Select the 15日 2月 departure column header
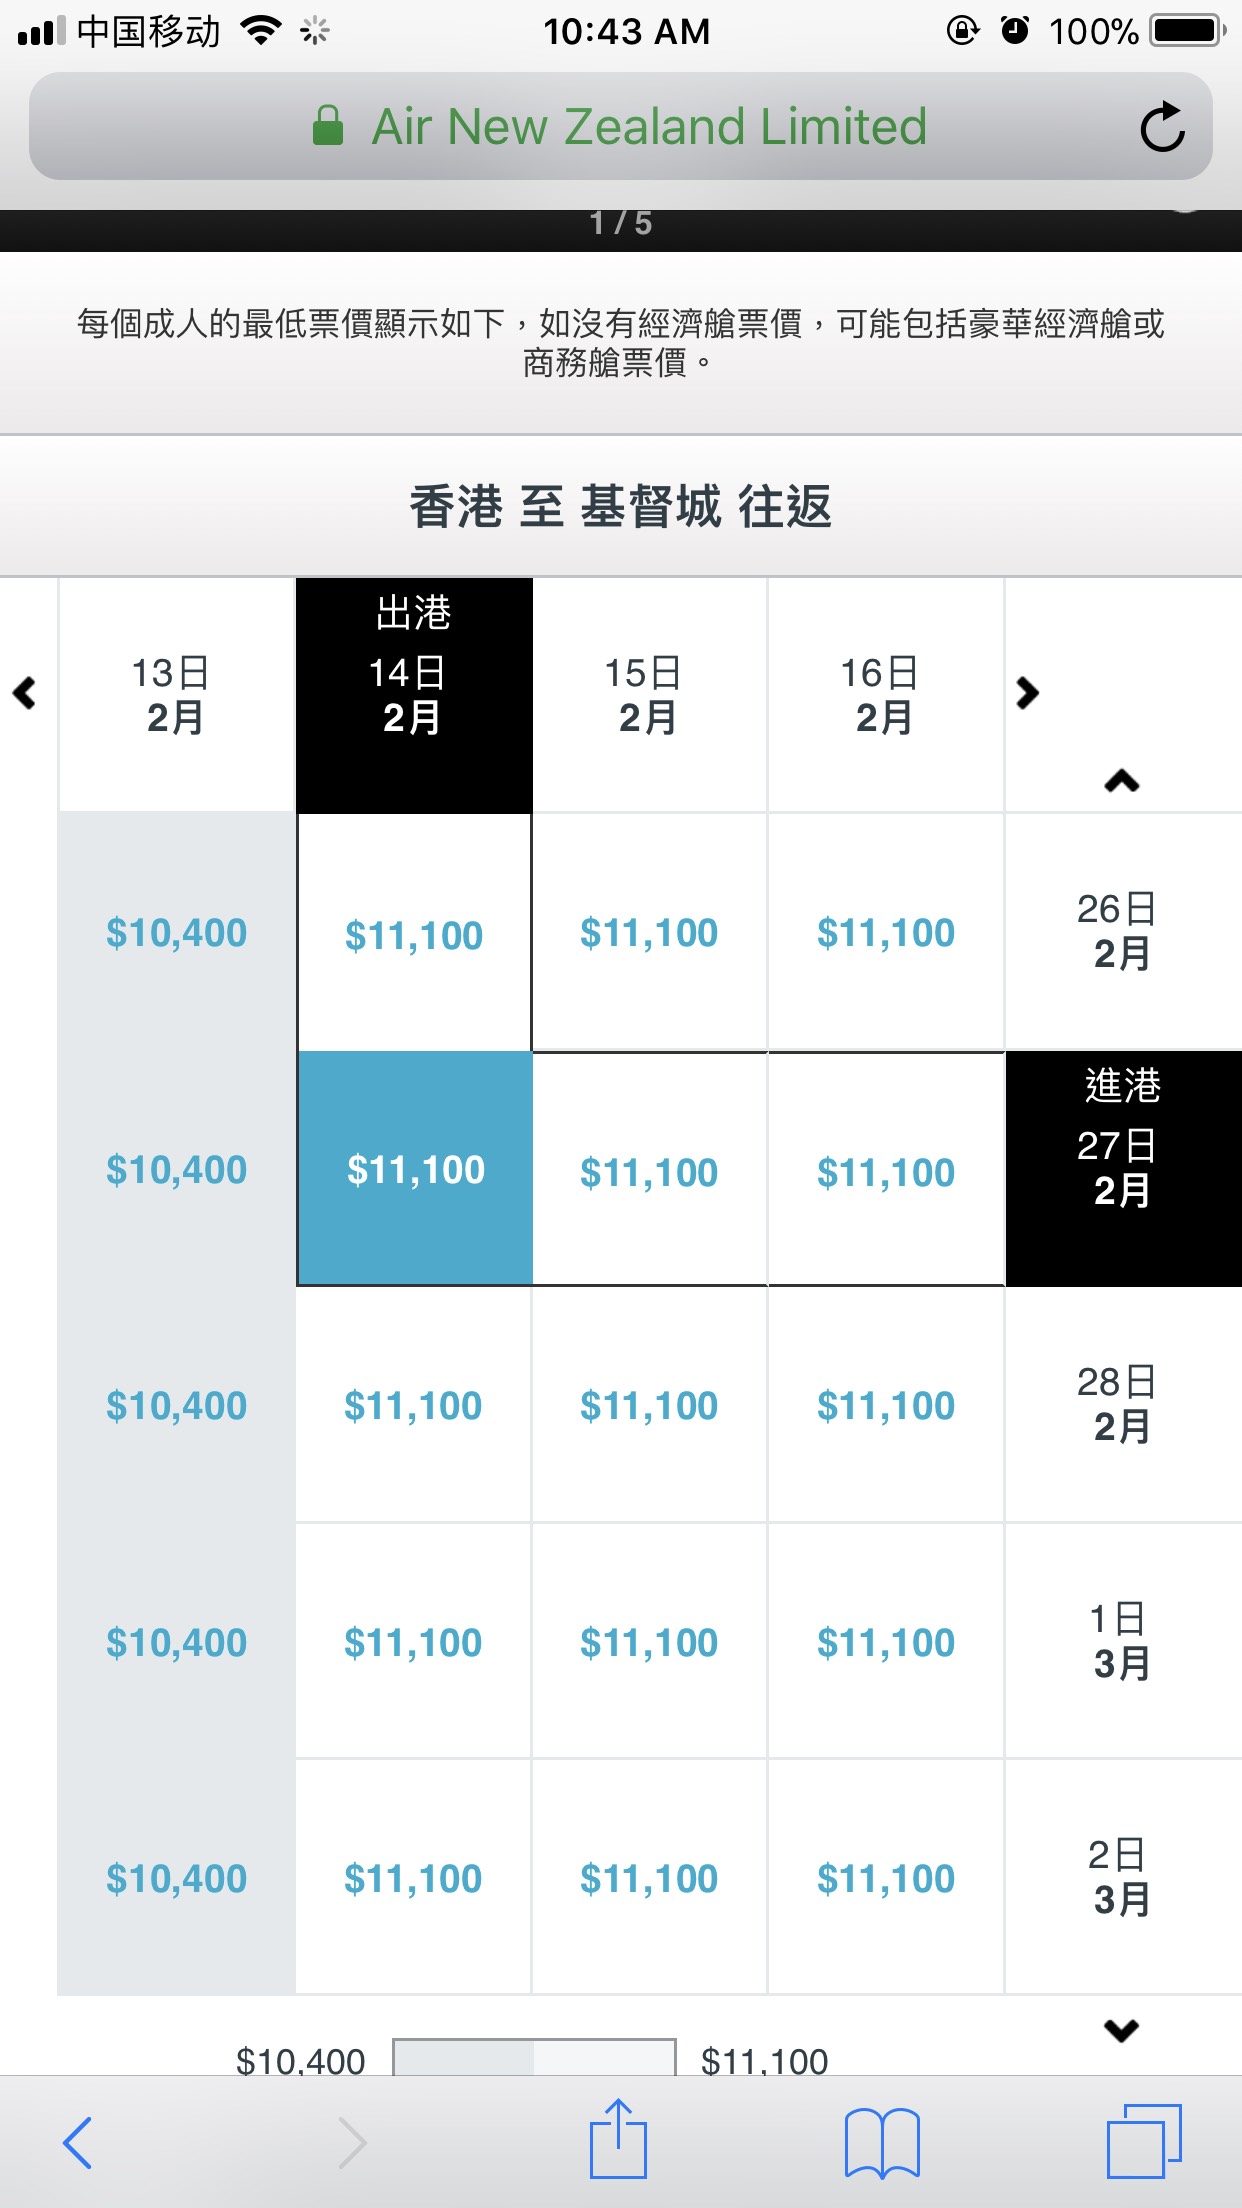Image resolution: width=1242 pixels, height=2208 pixels. click(649, 695)
